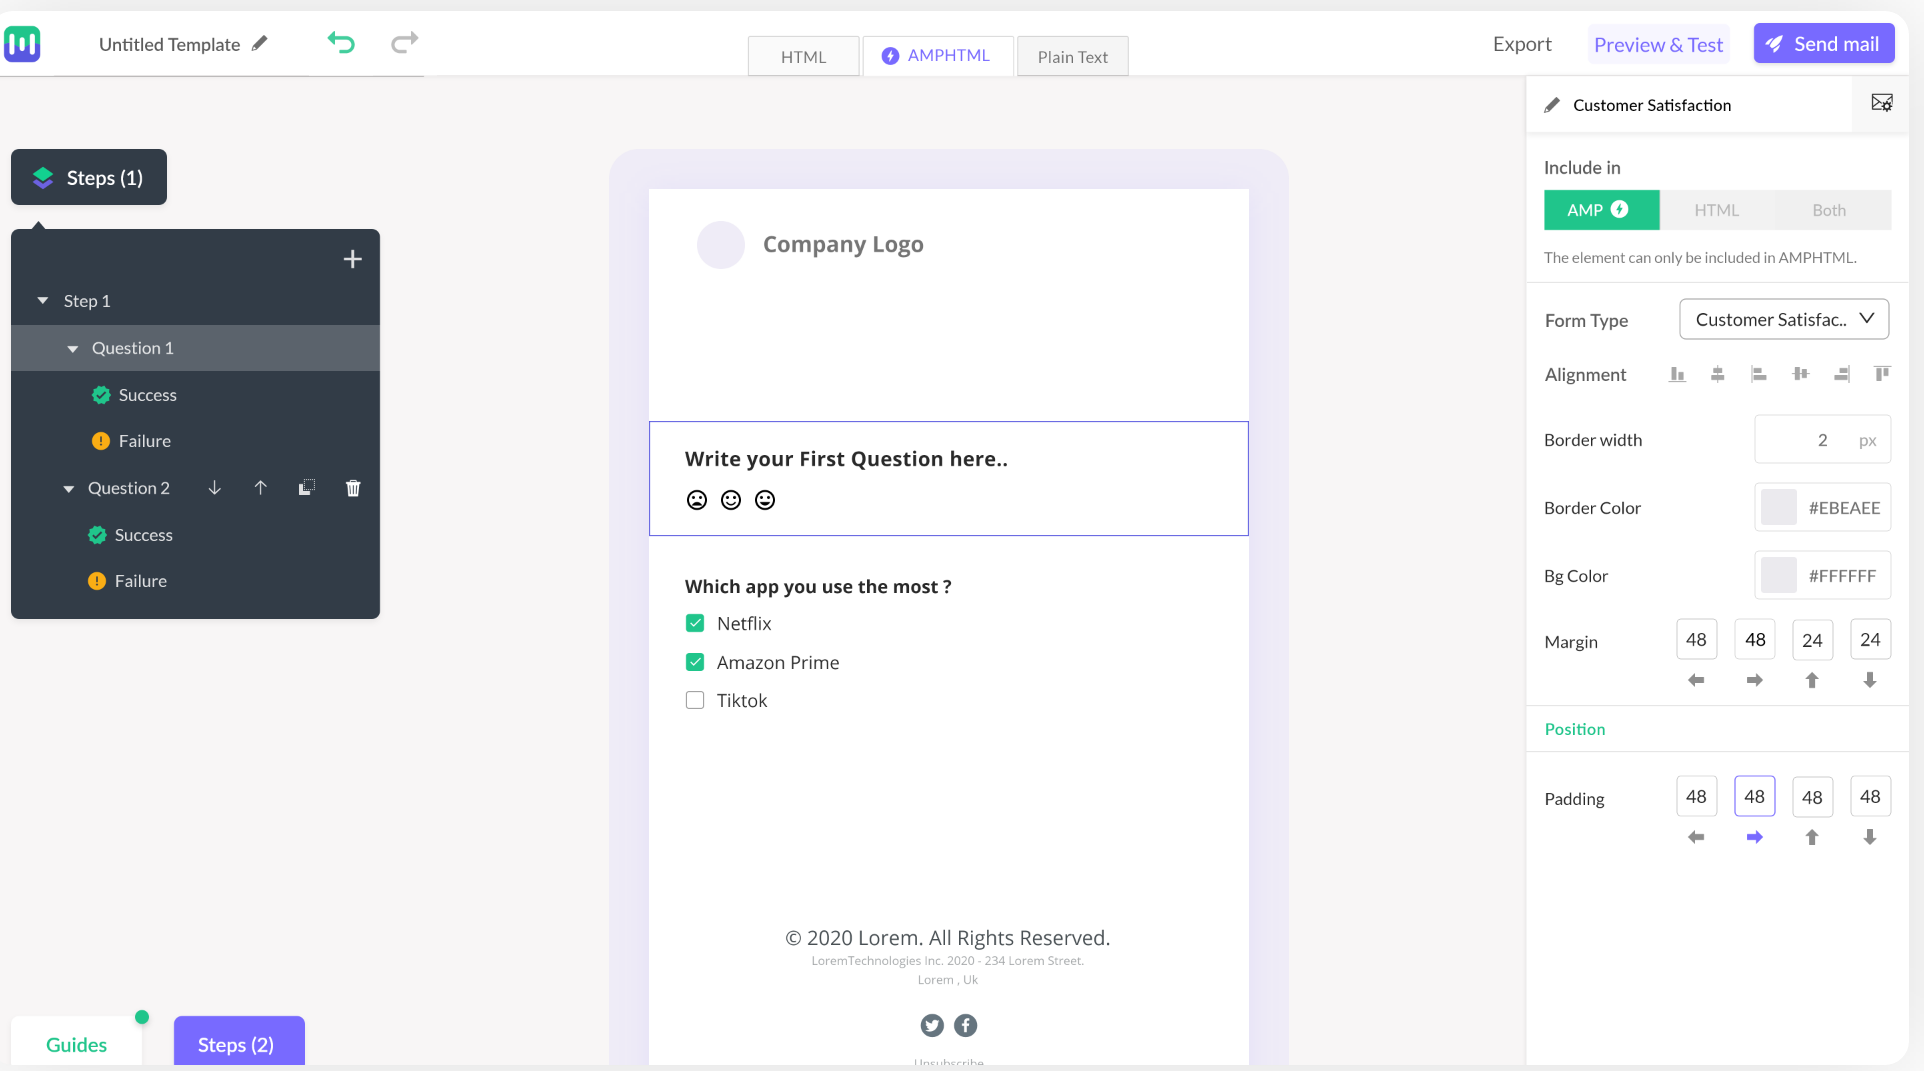Click the undo arrow icon
The height and width of the screenshot is (1071, 1924).
341,43
